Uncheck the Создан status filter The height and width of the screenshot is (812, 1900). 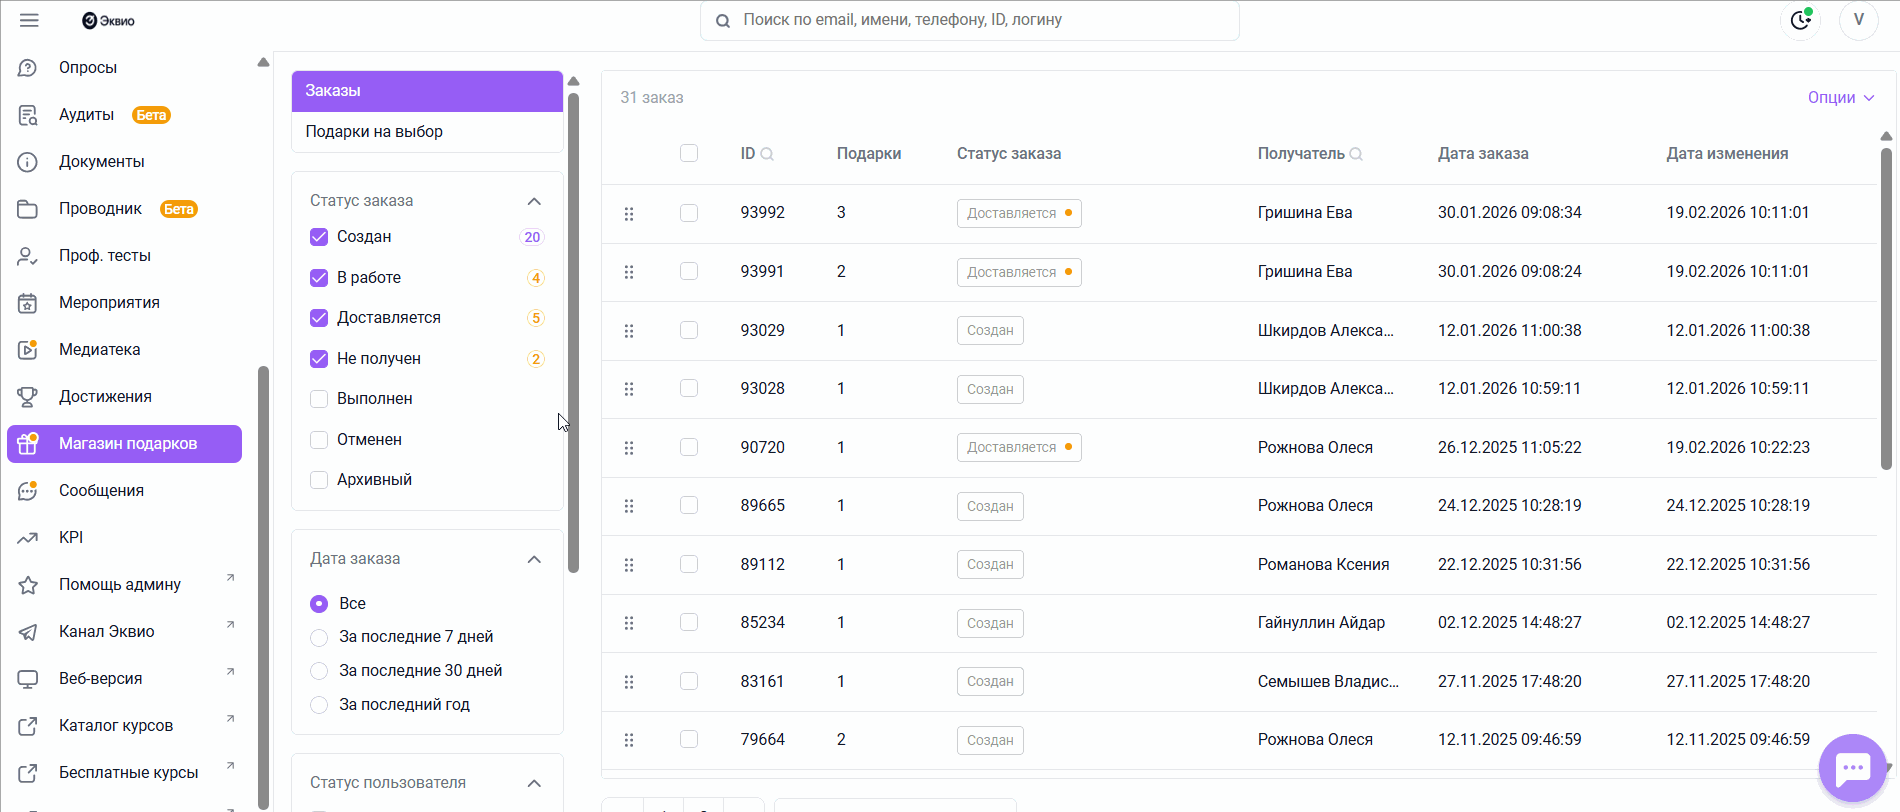(x=319, y=237)
